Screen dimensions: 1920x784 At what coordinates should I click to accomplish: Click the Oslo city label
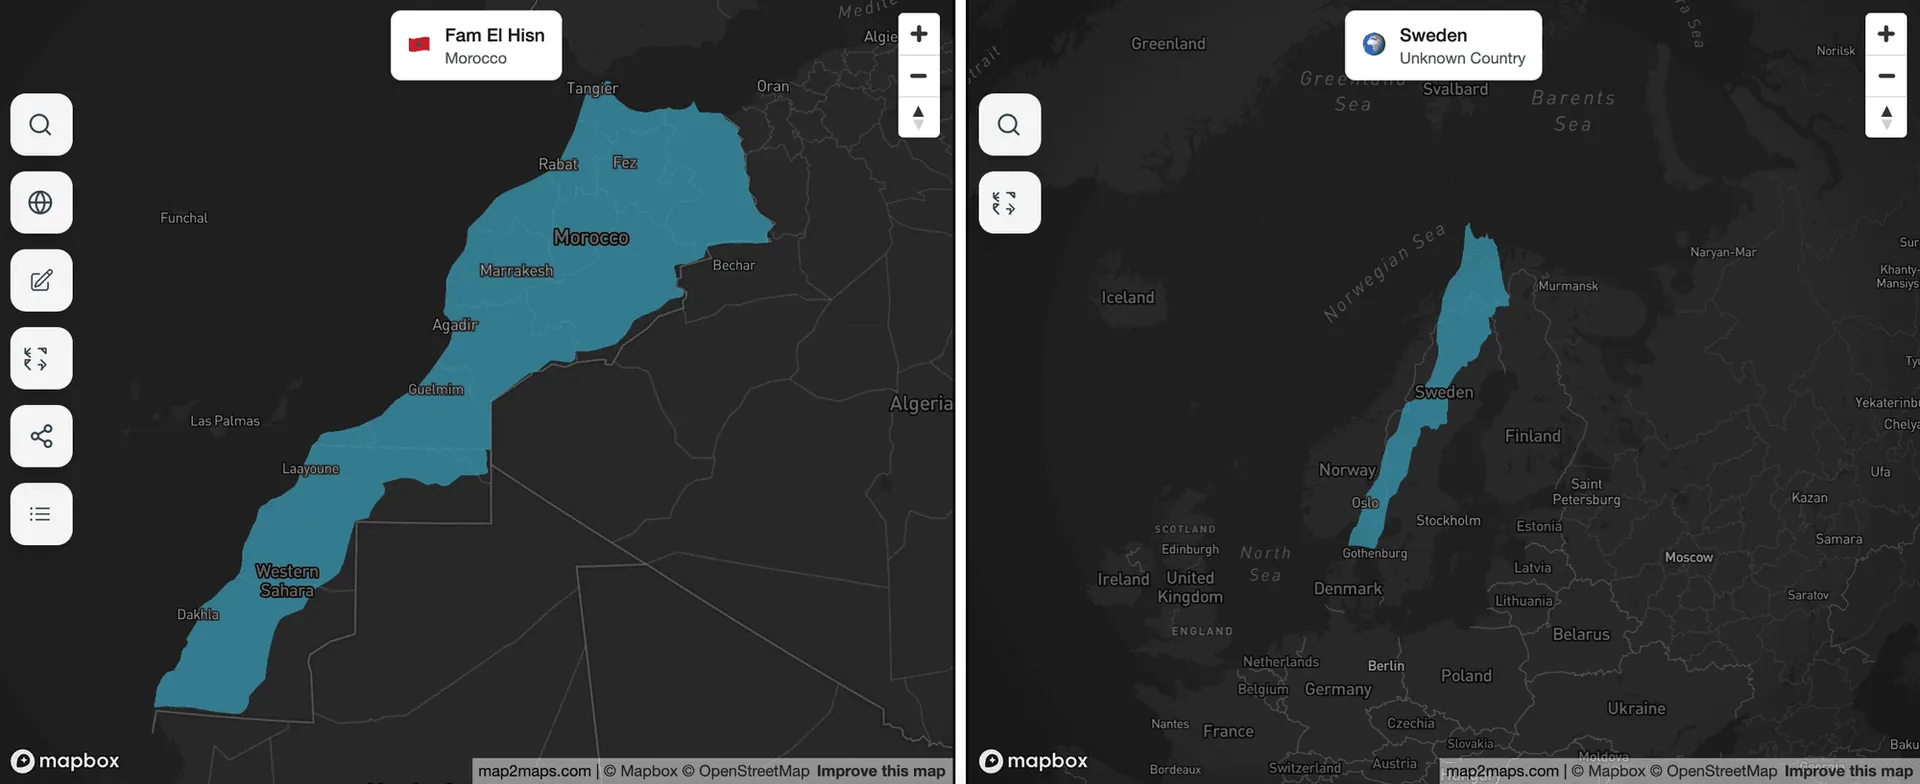point(1365,503)
